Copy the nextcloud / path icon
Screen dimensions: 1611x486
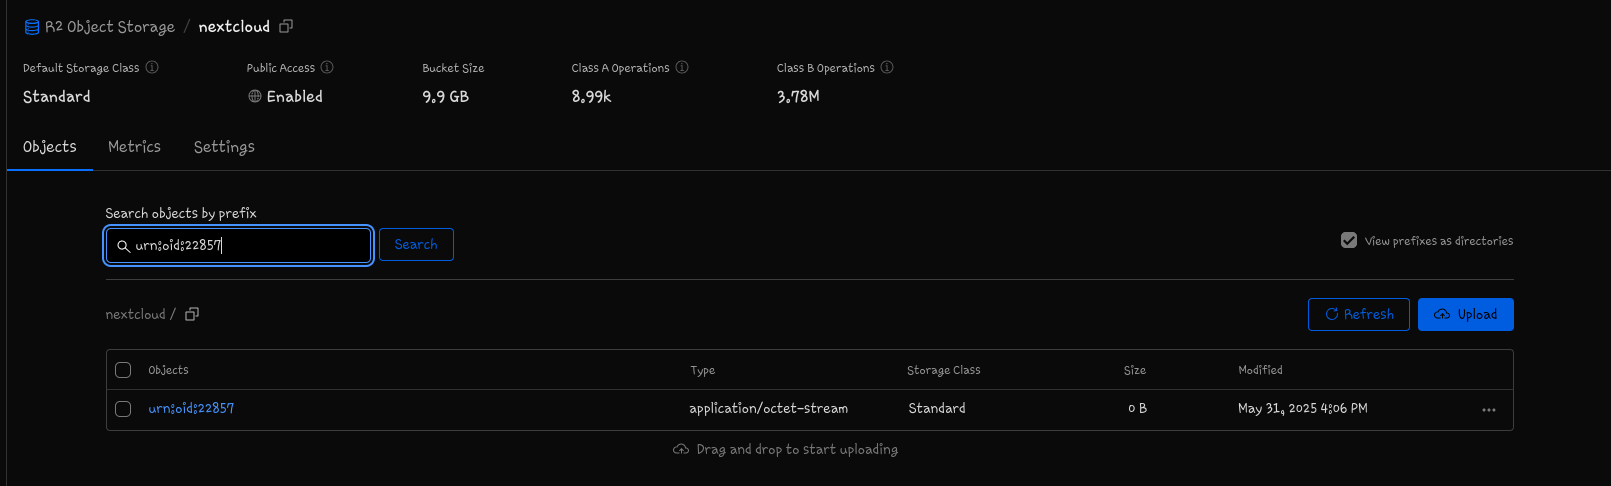pos(192,314)
